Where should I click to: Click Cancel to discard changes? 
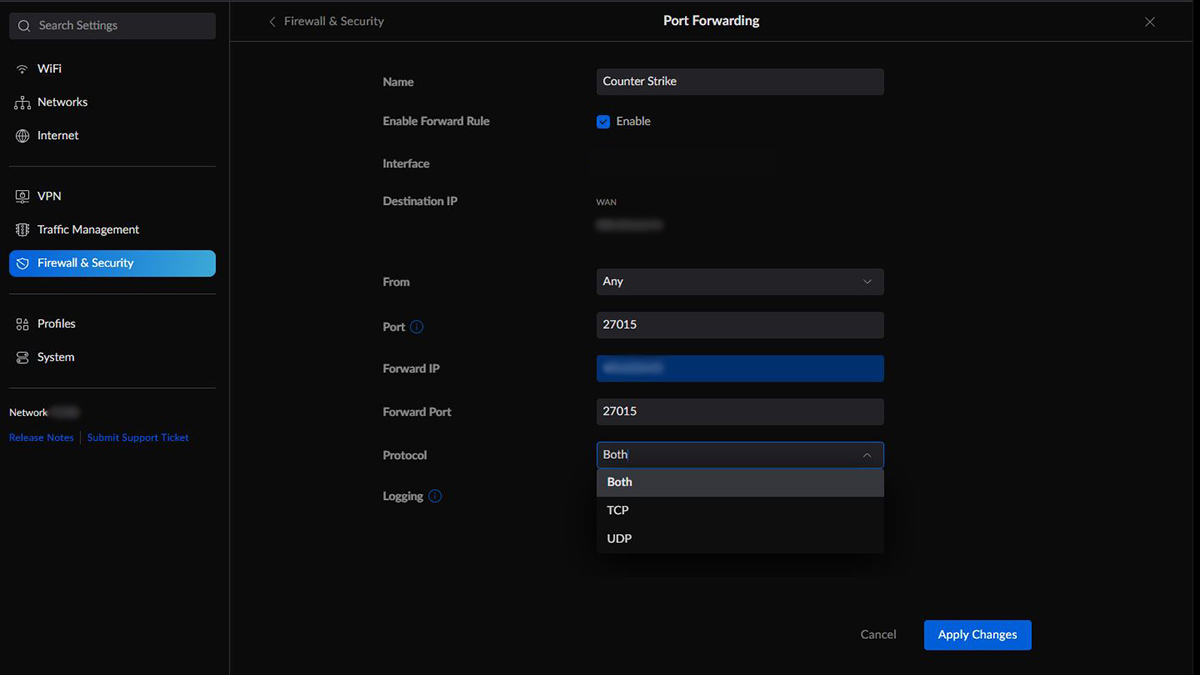coord(877,634)
